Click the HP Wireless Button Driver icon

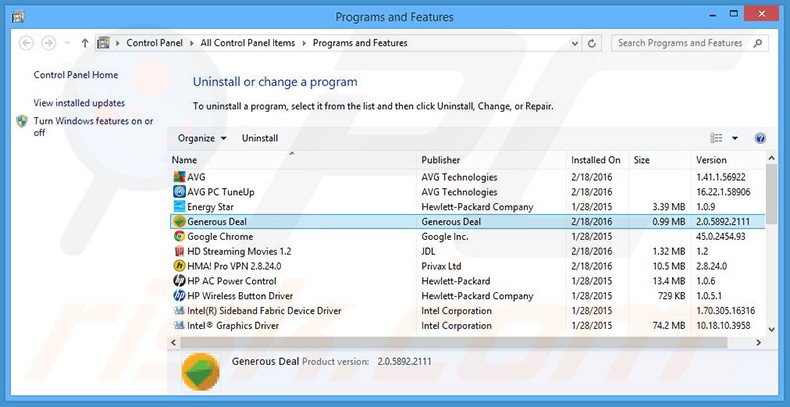tap(179, 296)
